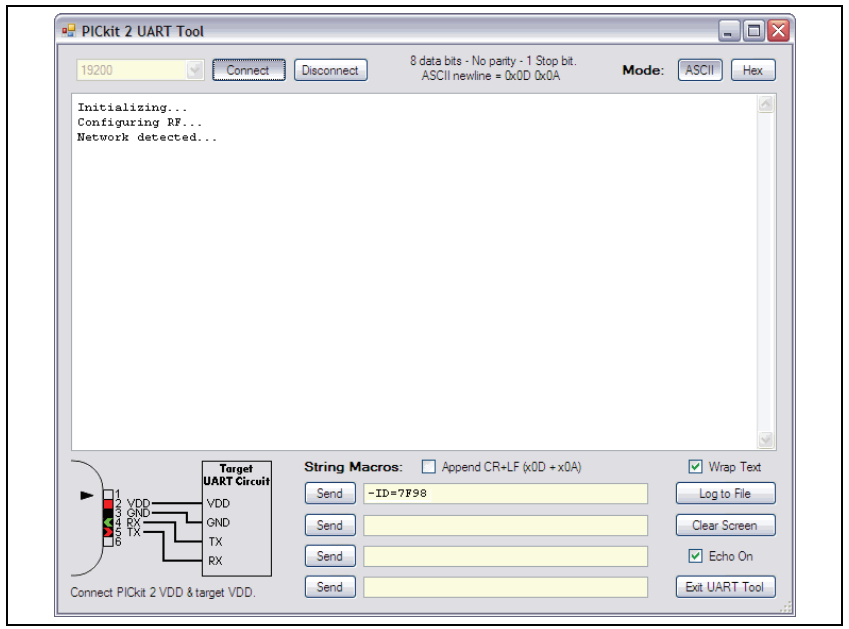Click Clear Screen button

pyautogui.click(x=726, y=525)
